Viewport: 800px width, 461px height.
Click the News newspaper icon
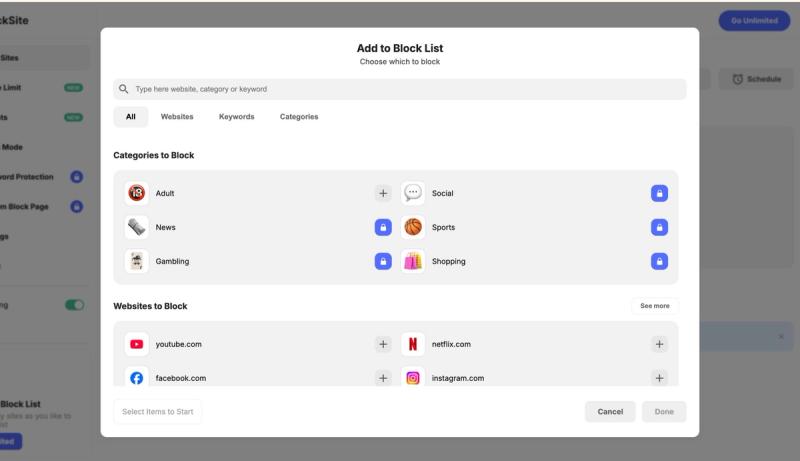[x=136, y=227]
